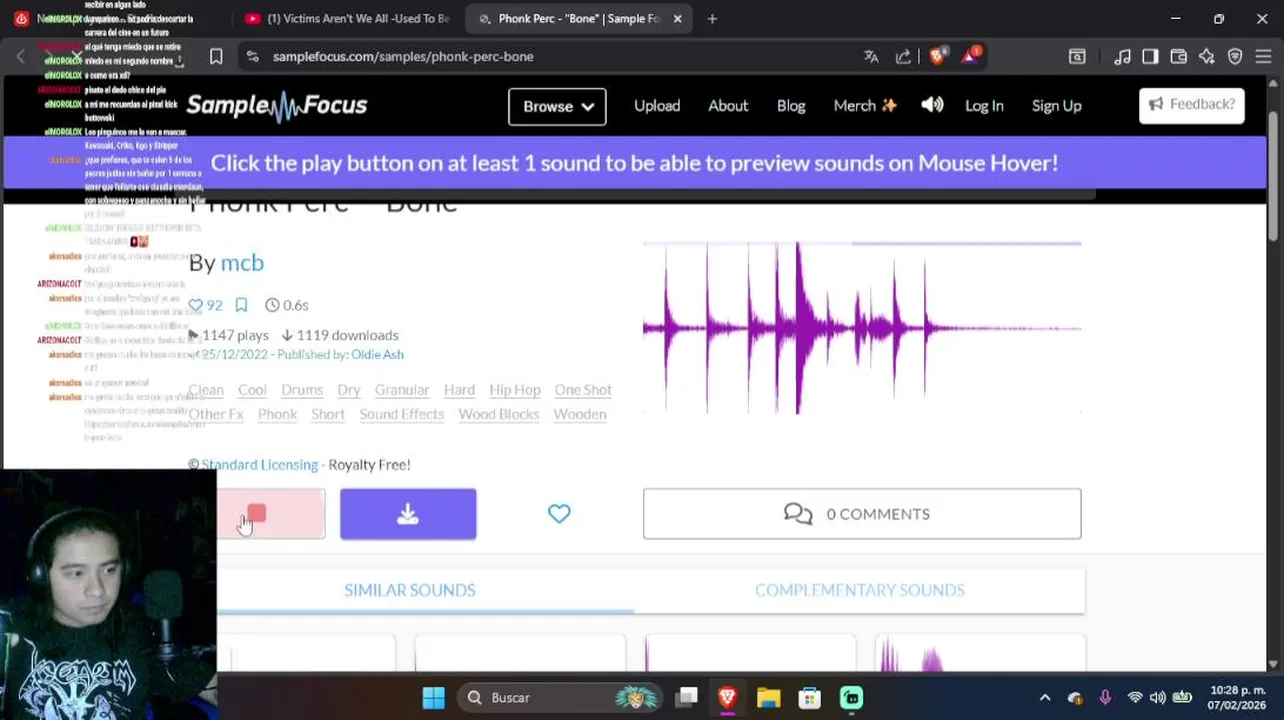The width and height of the screenshot is (1284, 720).
Task: Click the Cool tag
Action: click(x=252, y=390)
